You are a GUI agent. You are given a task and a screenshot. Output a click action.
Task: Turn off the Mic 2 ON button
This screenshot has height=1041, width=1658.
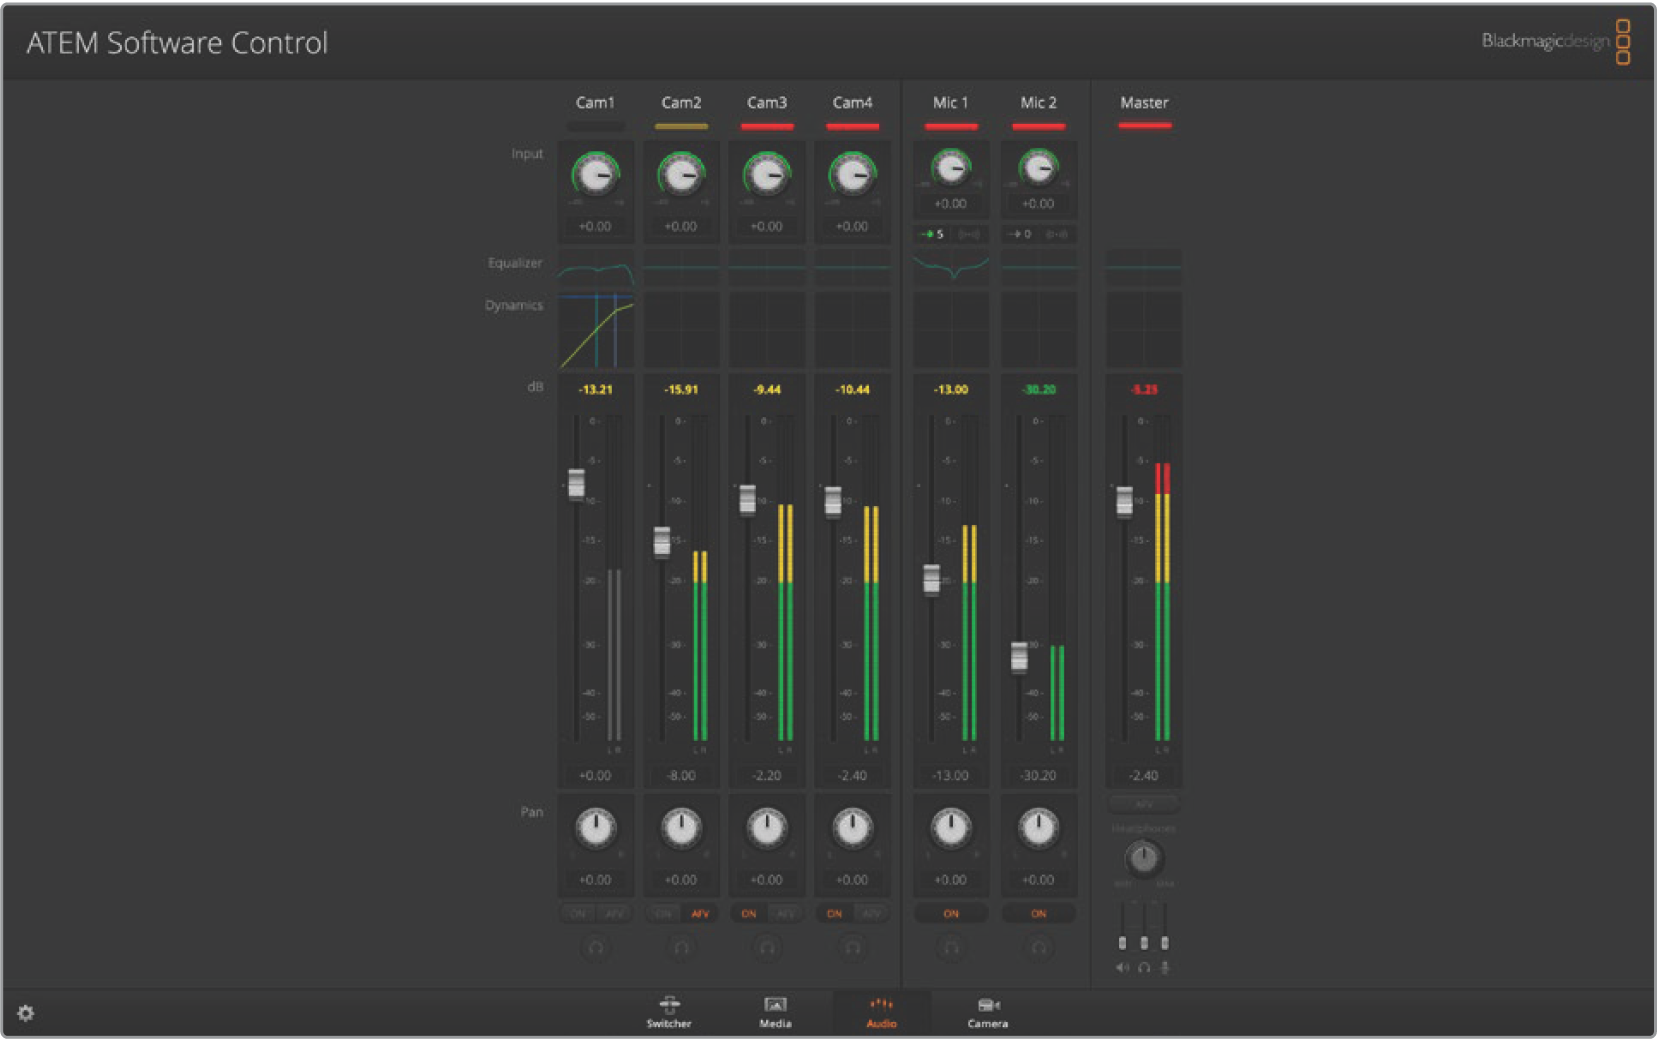click(x=1039, y=914)
